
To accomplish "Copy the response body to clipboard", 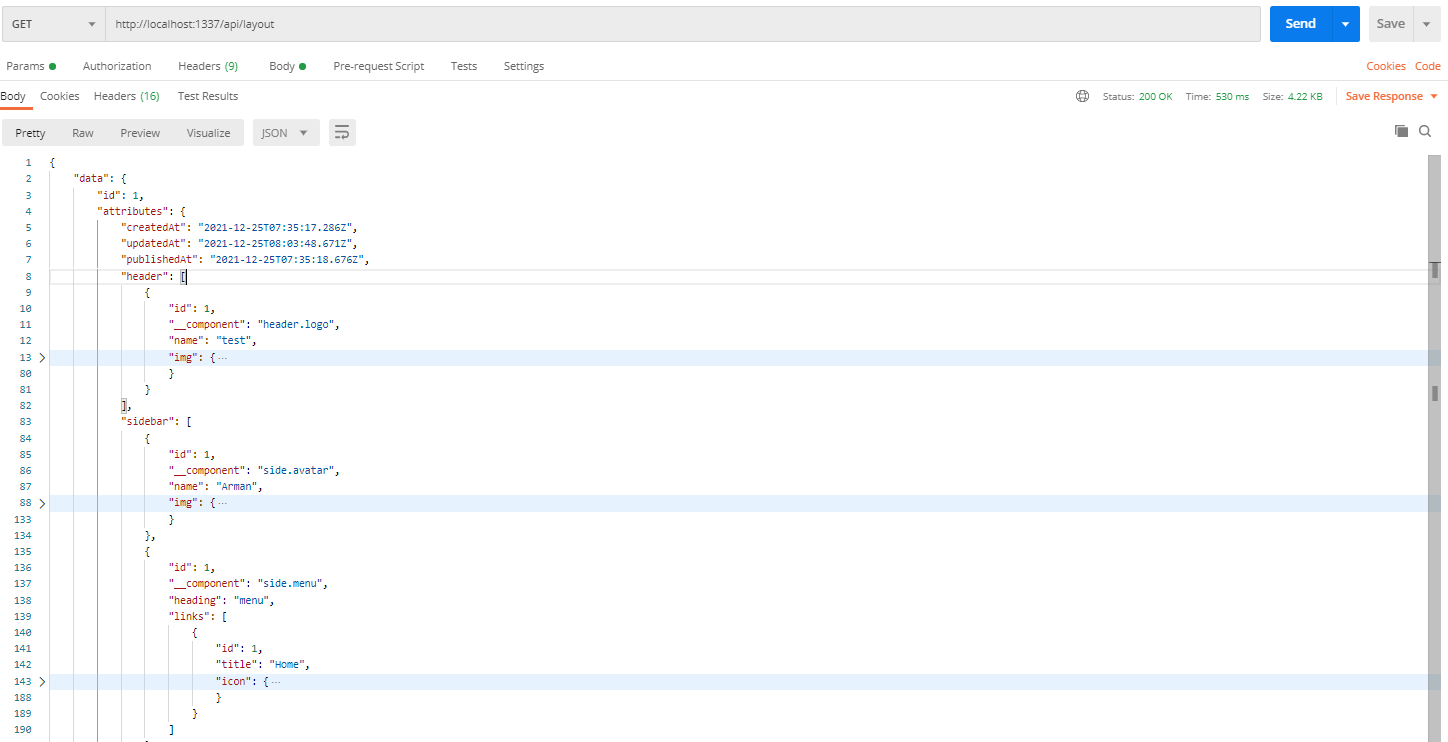I will pos(1402,131).
